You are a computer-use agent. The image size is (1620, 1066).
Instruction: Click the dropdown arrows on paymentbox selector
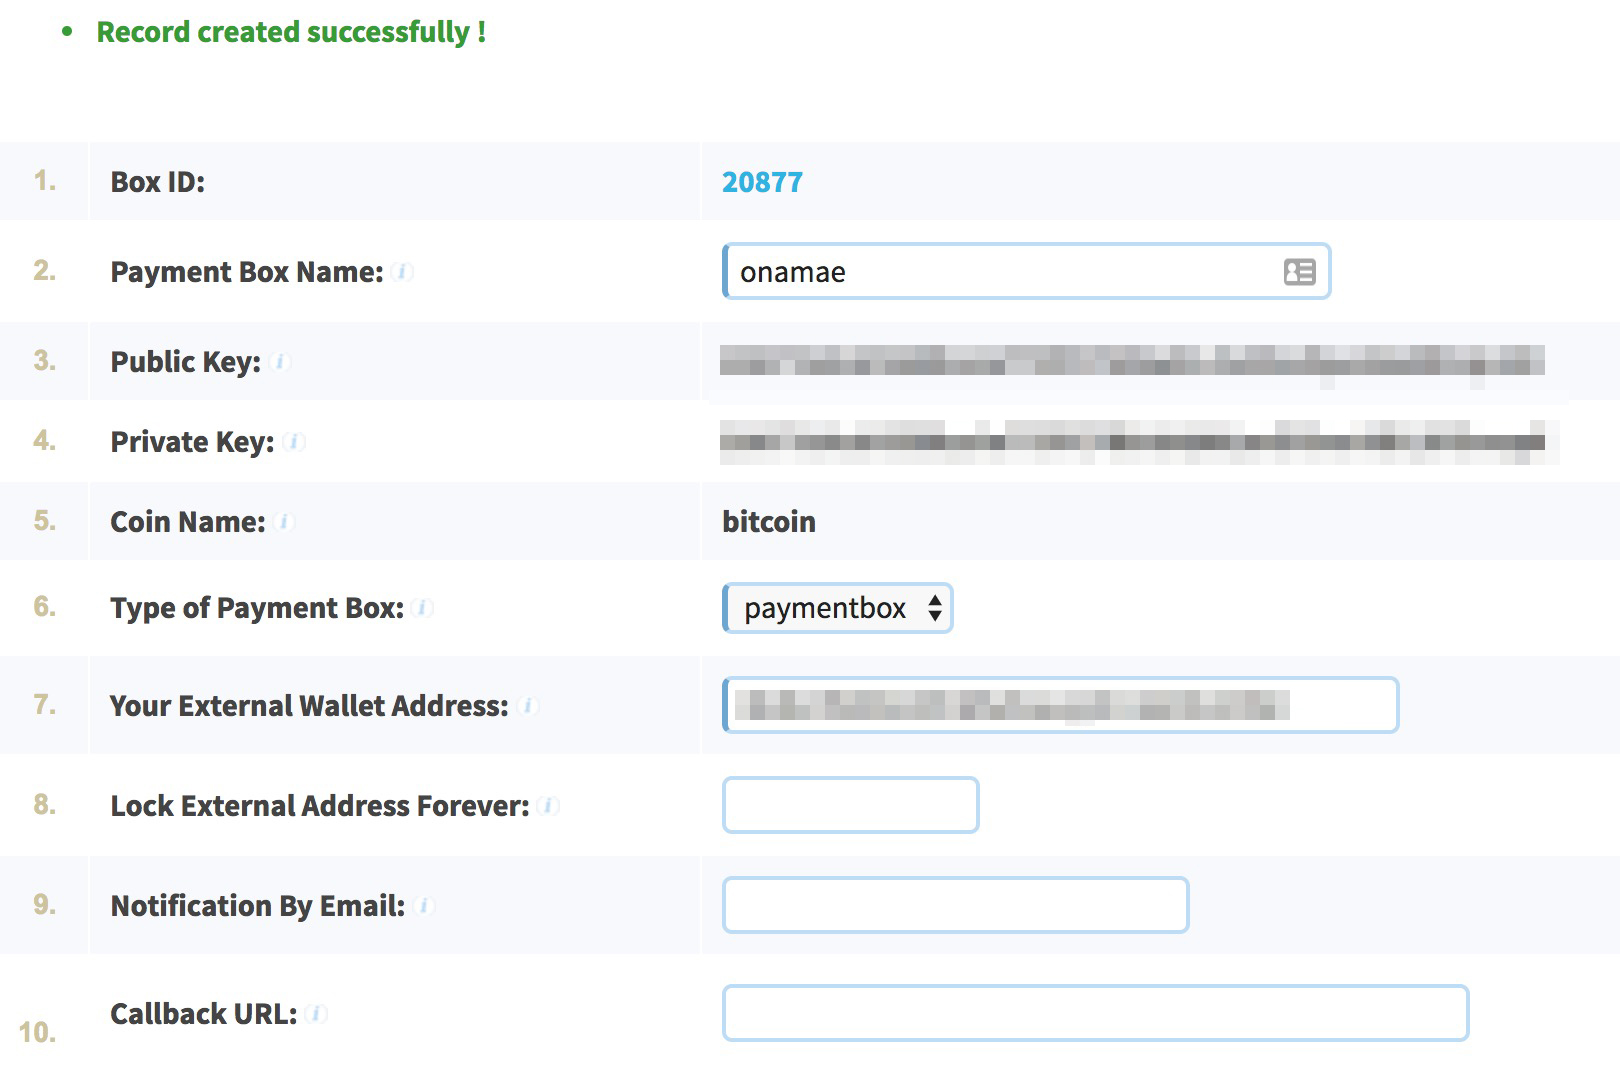tap(934, 608)
